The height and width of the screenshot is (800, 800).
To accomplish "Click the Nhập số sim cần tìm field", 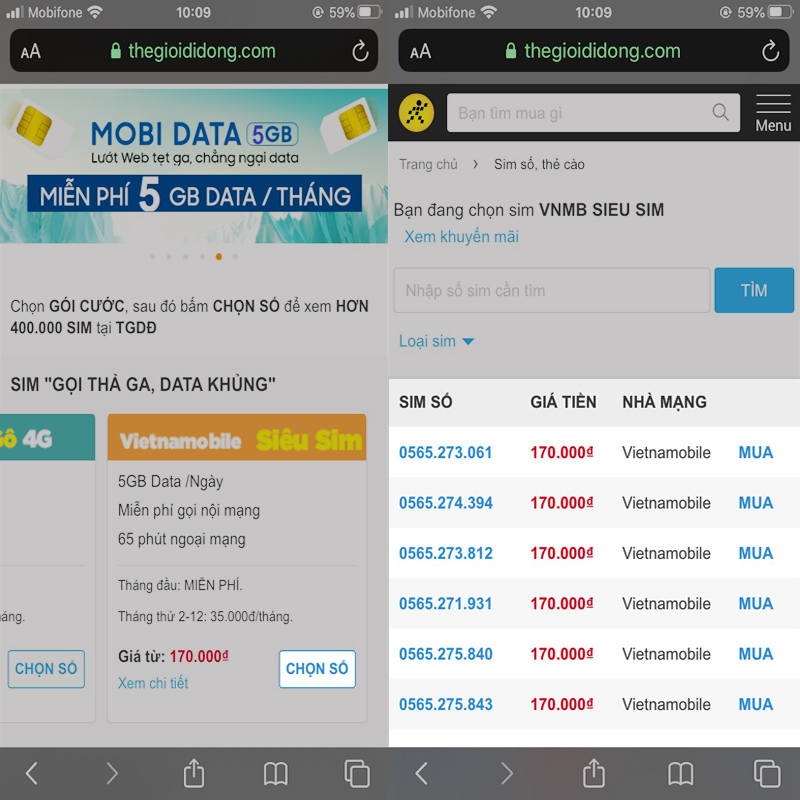I will pos(552,290).
